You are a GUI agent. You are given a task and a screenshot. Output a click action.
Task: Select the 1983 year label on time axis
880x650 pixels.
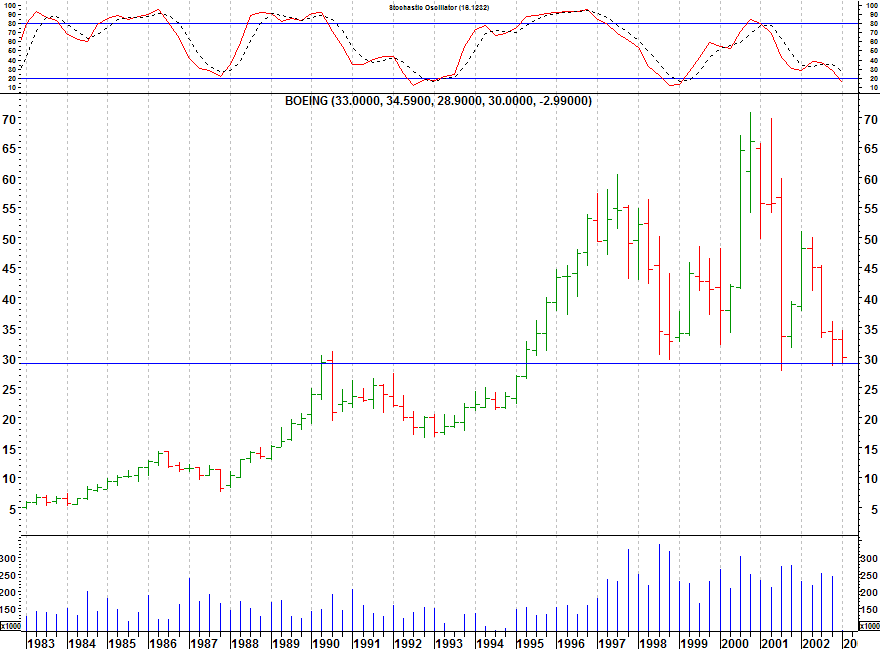41,643
